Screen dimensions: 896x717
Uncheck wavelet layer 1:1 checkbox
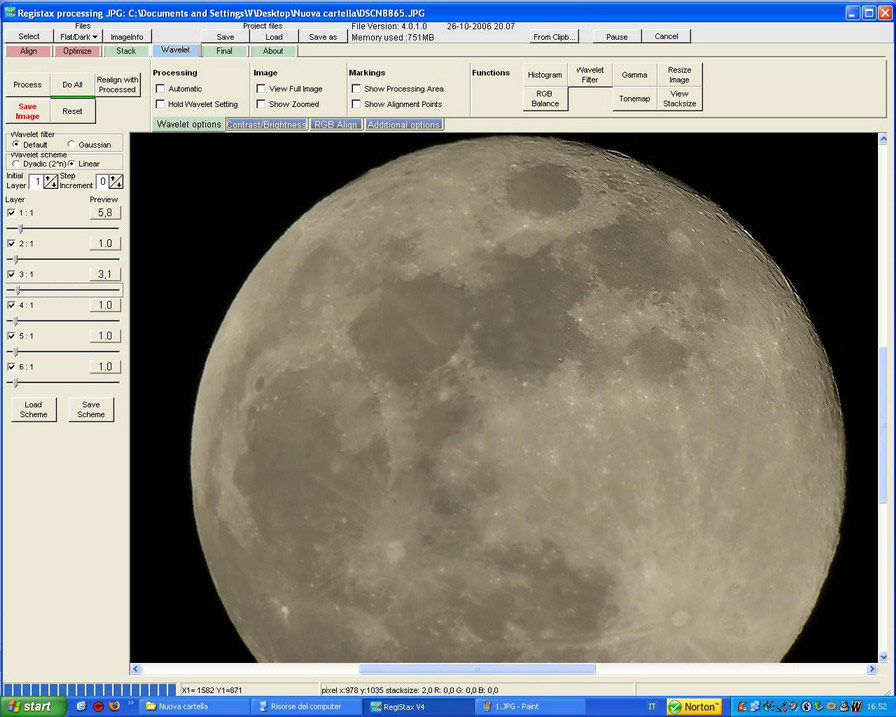coord(11,213)
